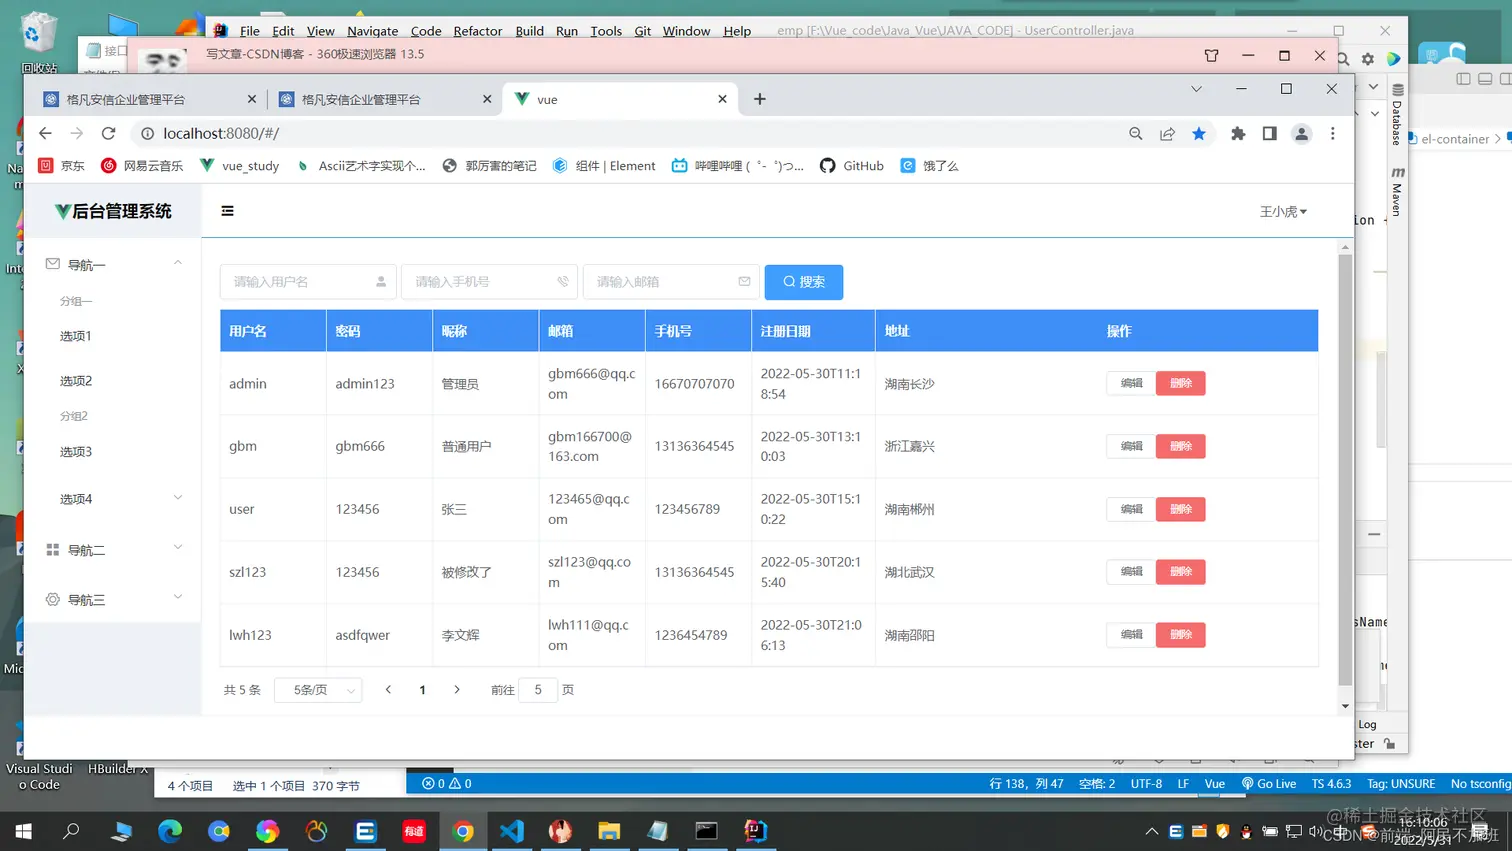
Task: Open new browser tab with plus
Action: [x=760, y=99]
